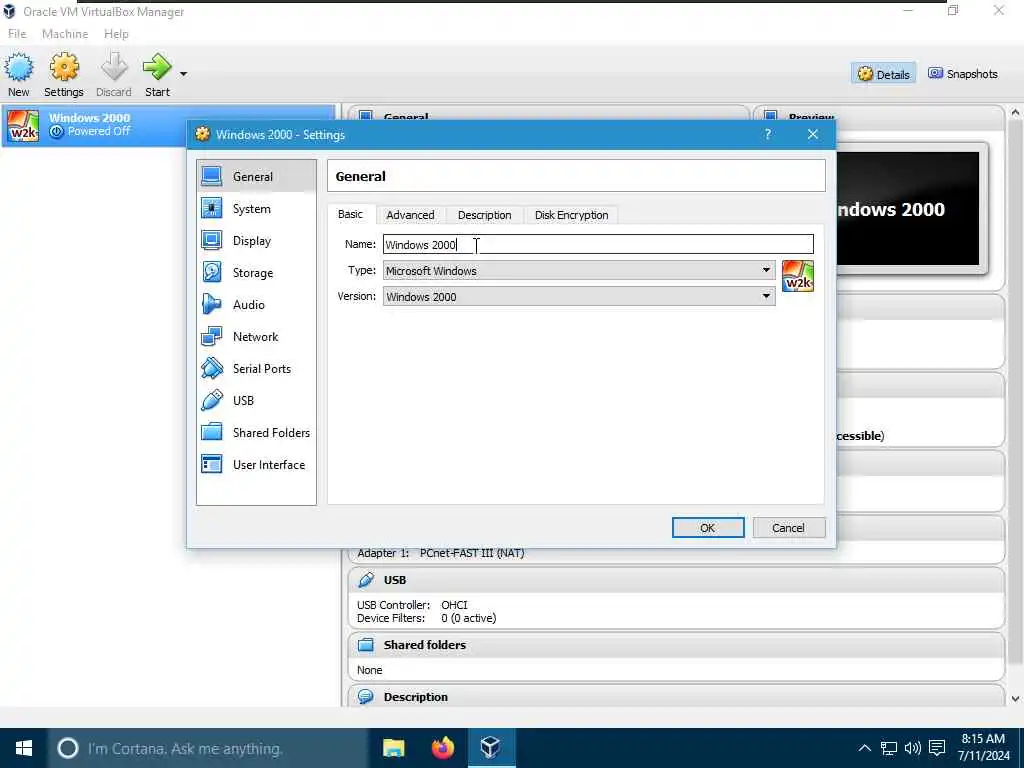Click the USB section icon in details pane
The width and height of the screenshot is (1024, 768).
(x=366, y=580)
